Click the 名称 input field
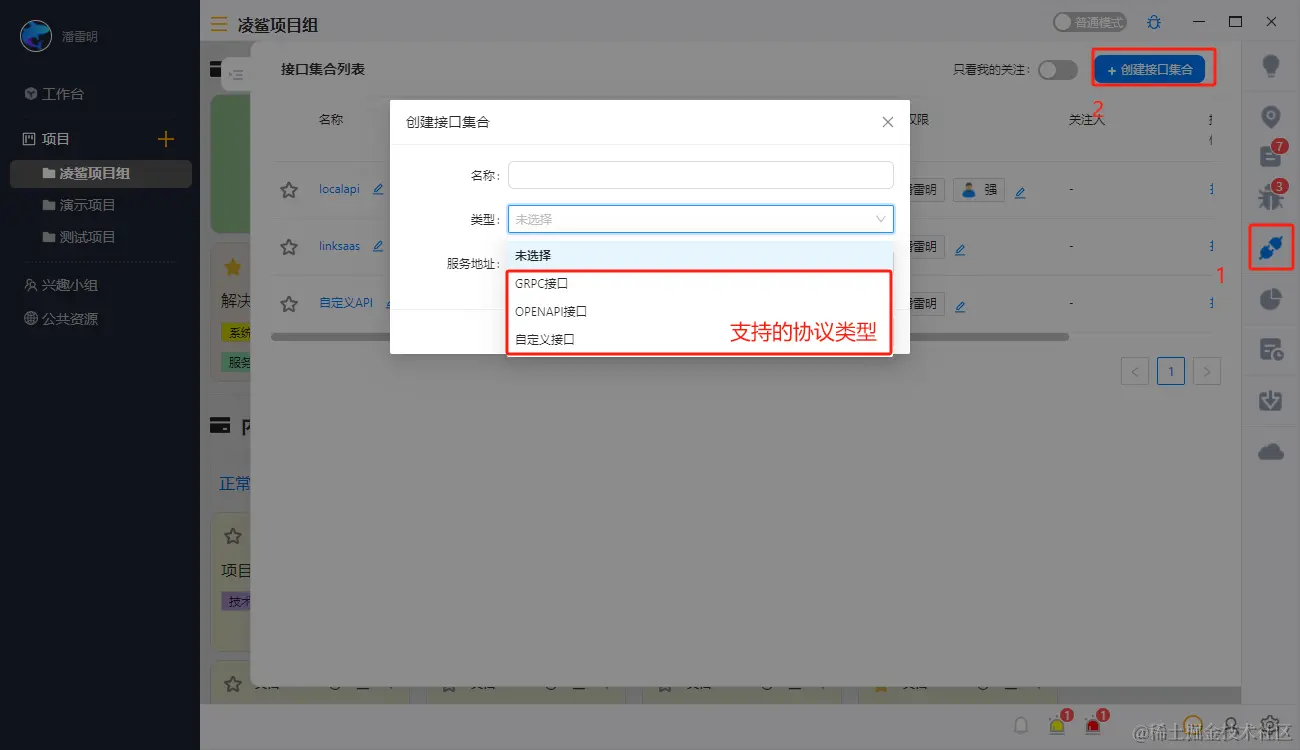1300x750 pixels. (700, 175)
